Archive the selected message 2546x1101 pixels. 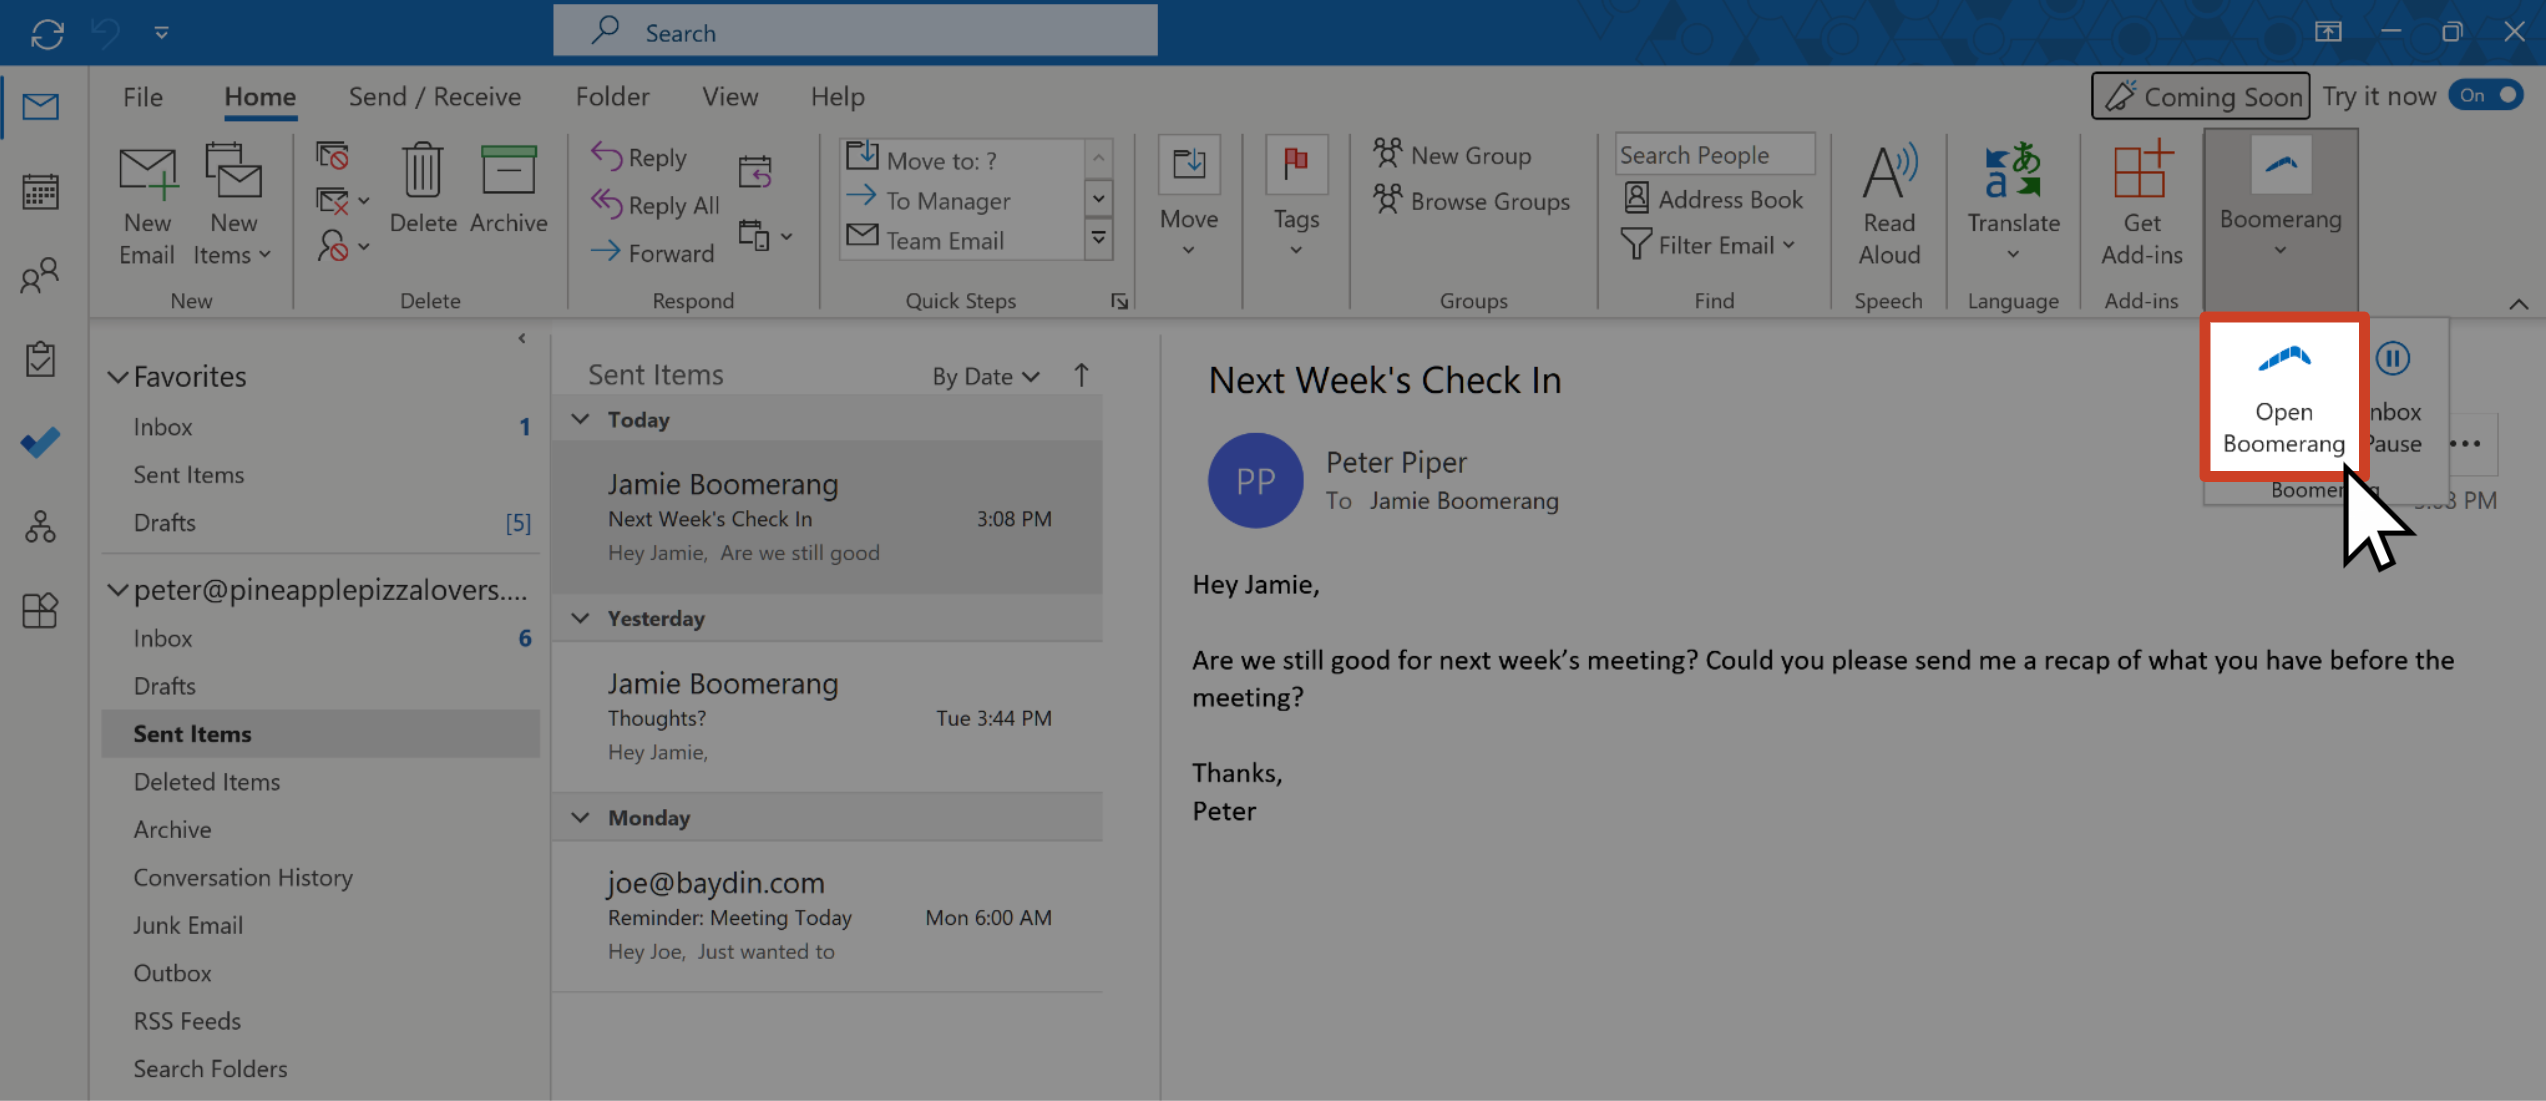[x=509, y=188]
